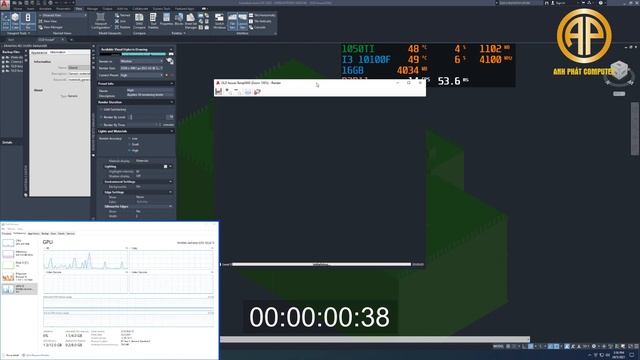Viewport: 640px width, 360px height.
Task: Open the Unsaved View dropdown in ribbon
Action: (63, 15)
